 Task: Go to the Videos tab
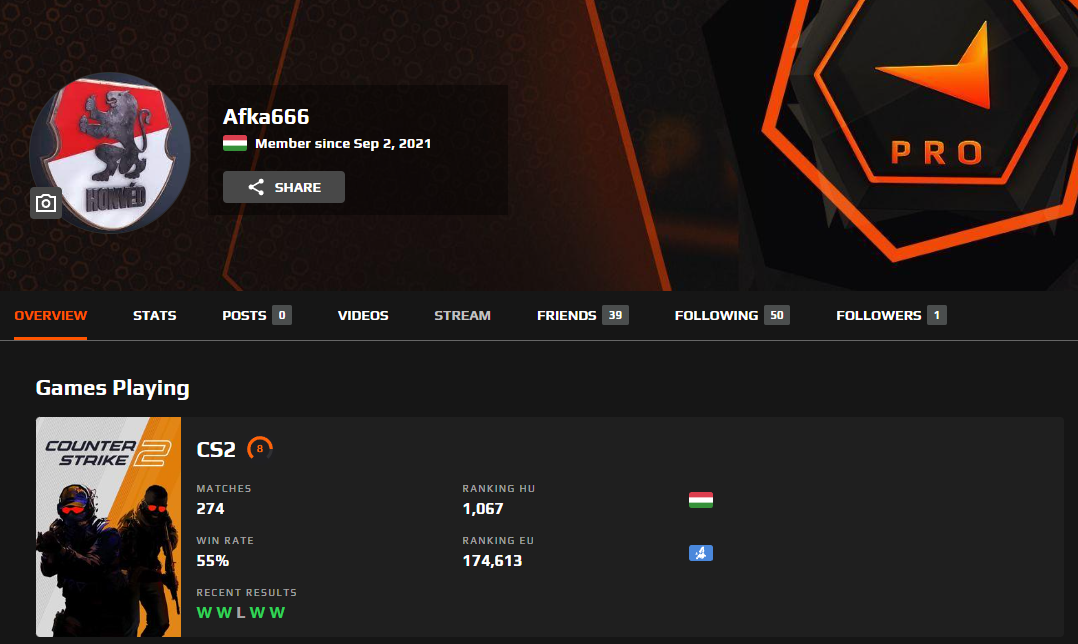coord(363,315)
